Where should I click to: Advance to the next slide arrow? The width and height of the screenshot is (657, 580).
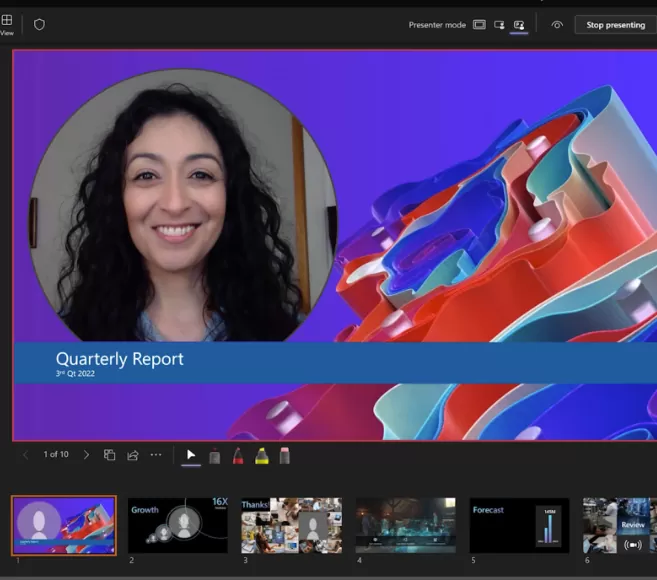[x=86, y=455]
